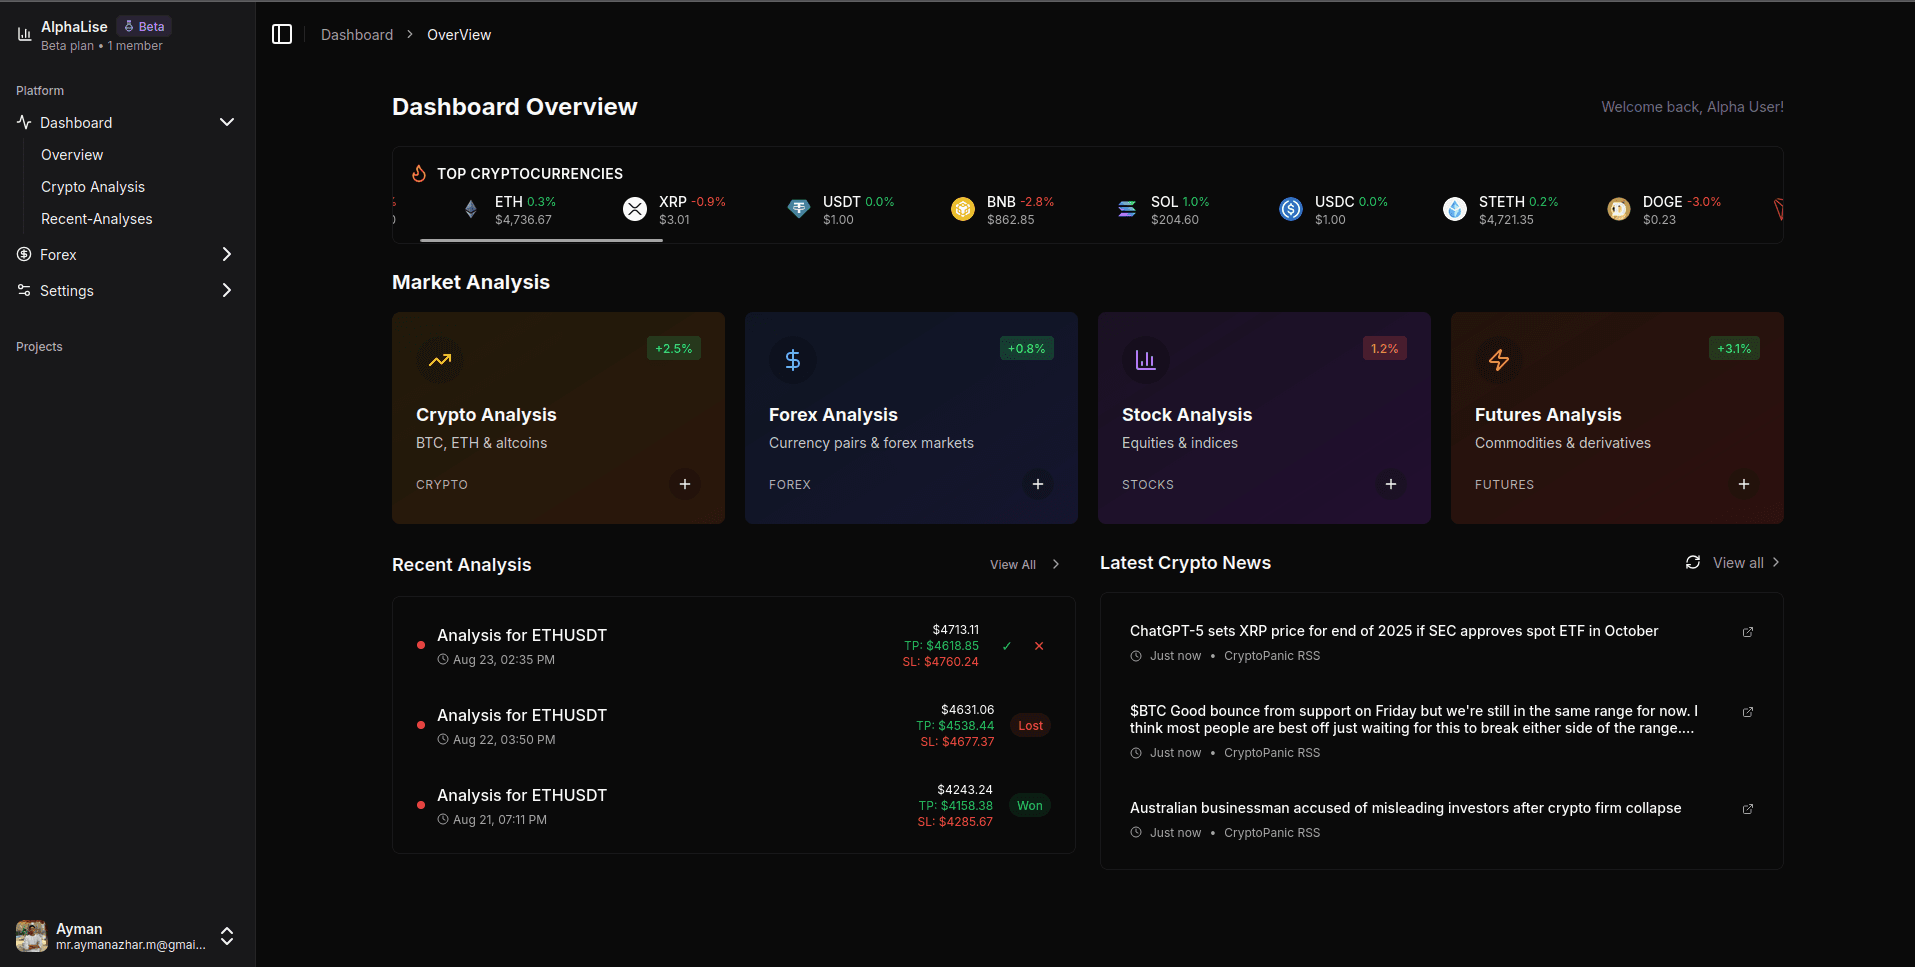Select Crypto Analysis in the sidebar

pos(92,186)
